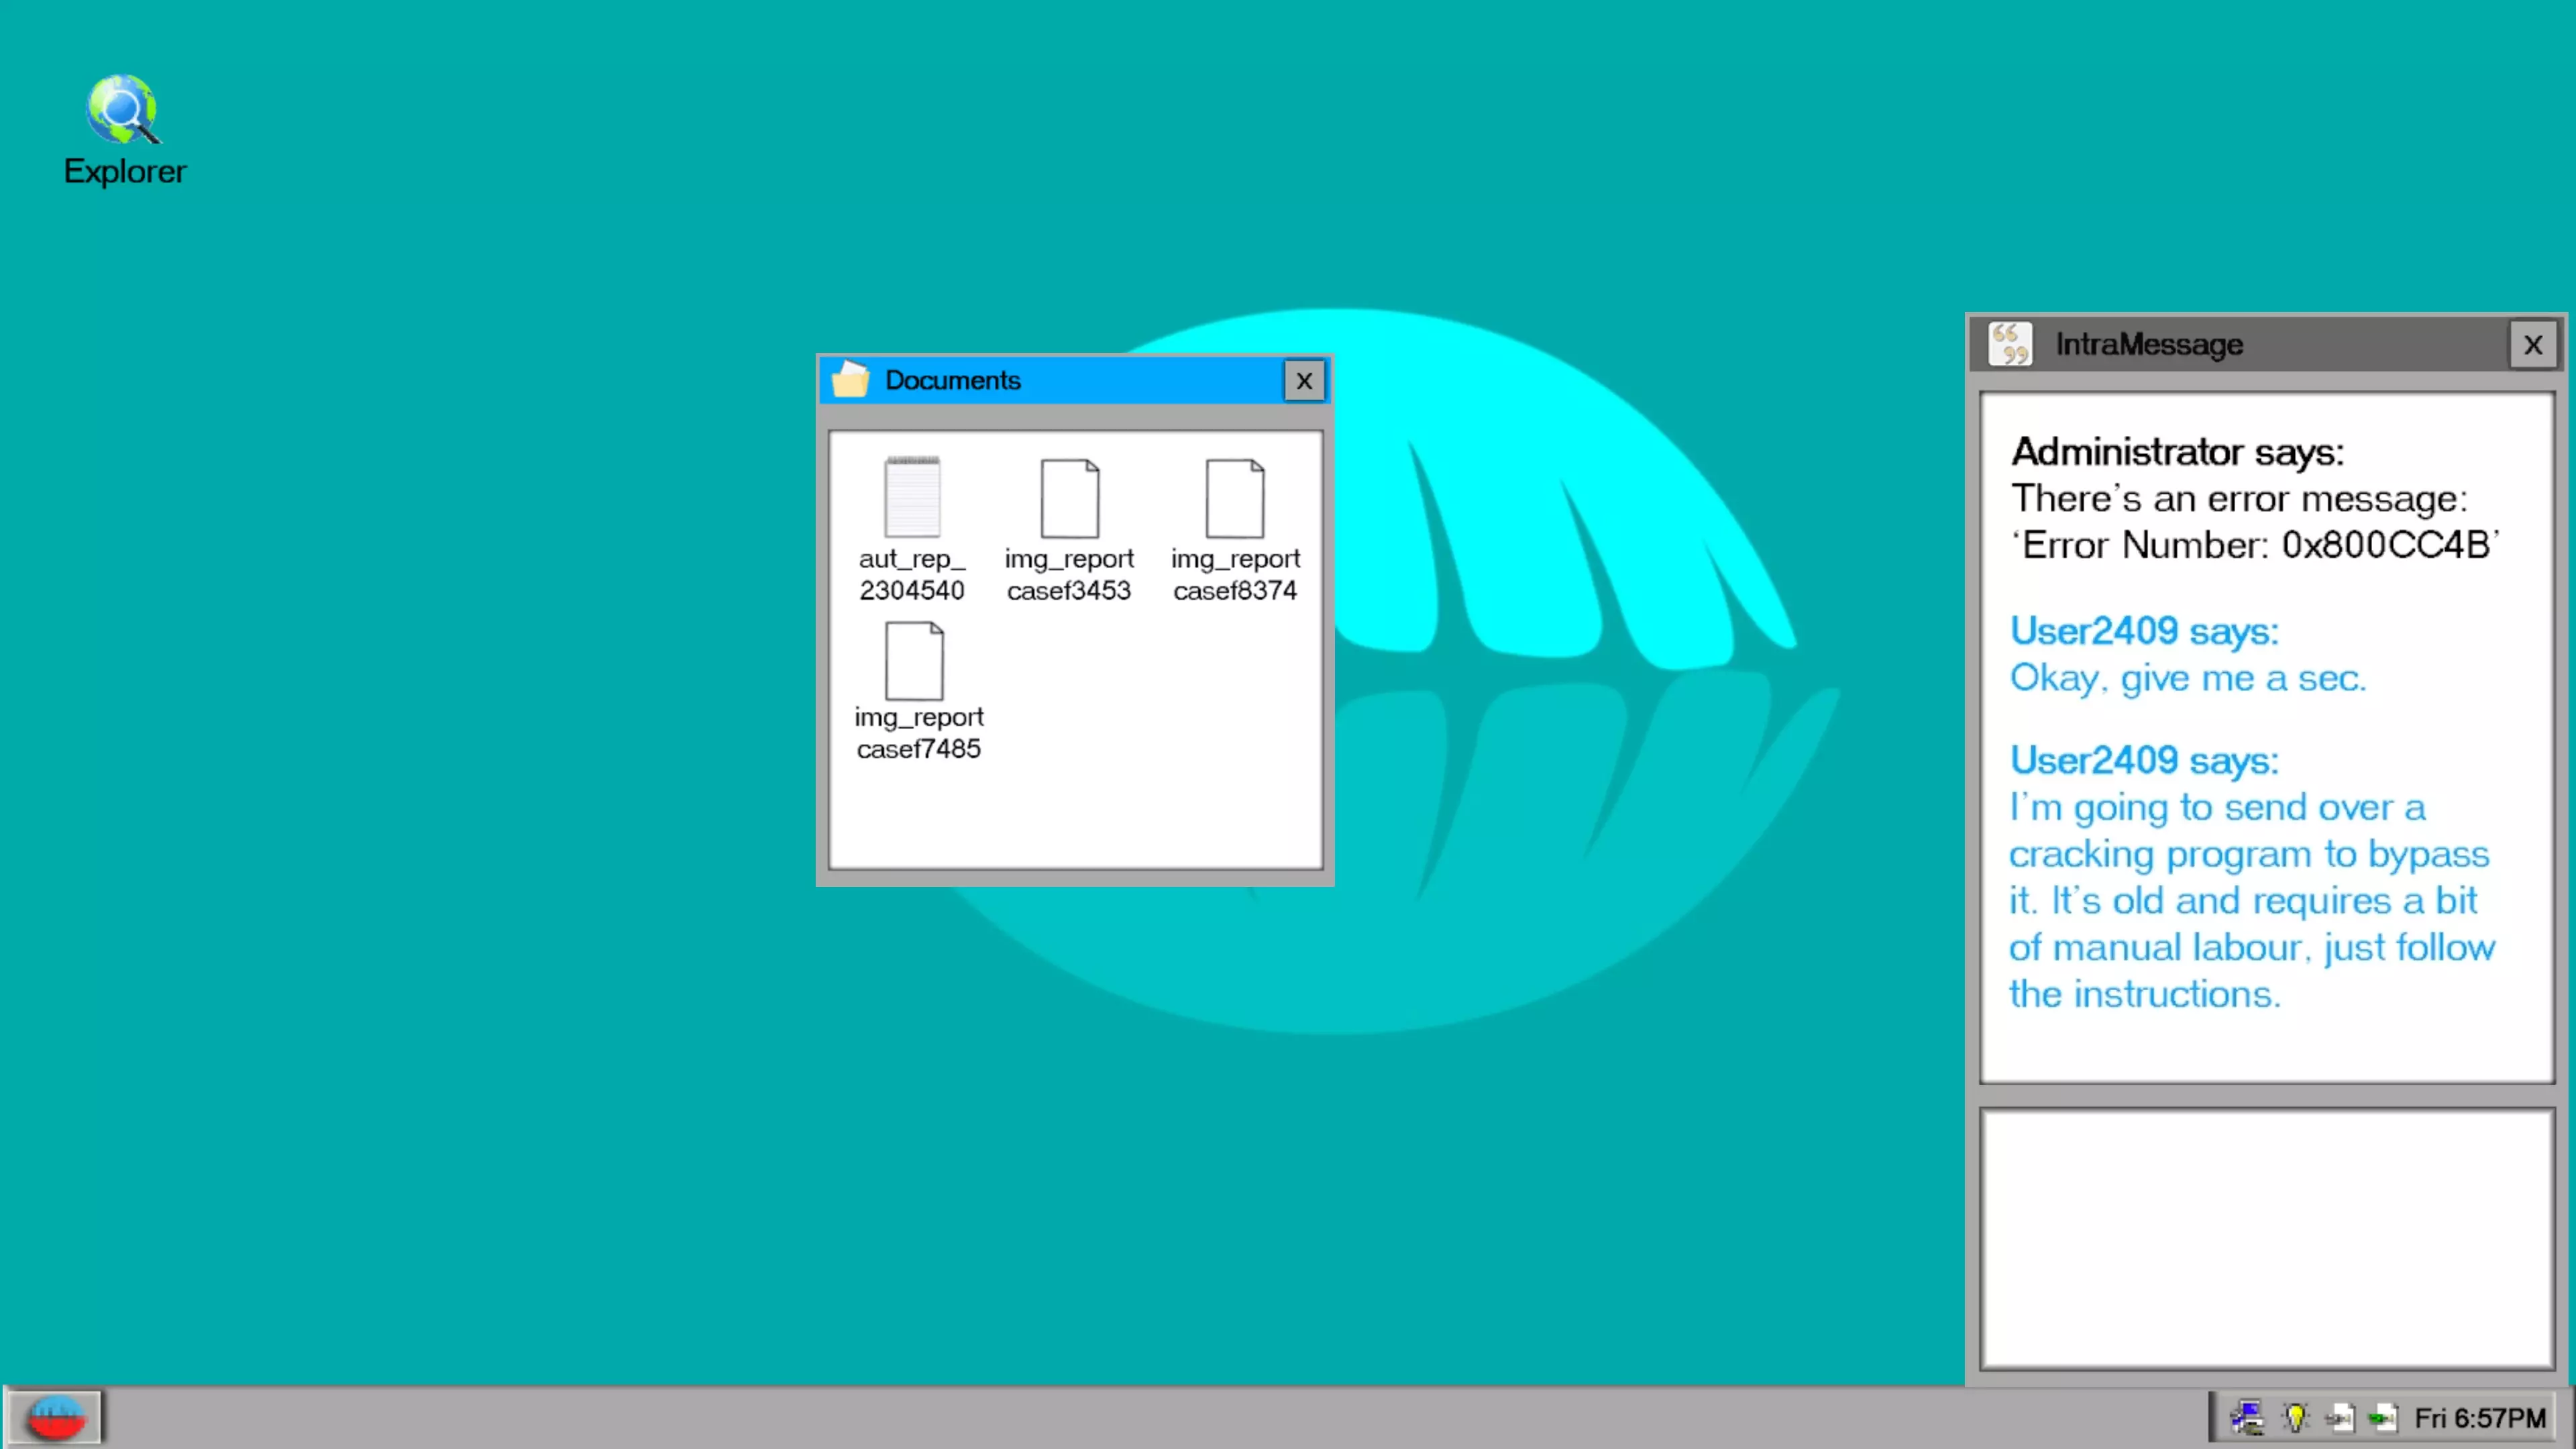The height and width of the screenshot is (1449, 2576).
Task: Click User2409's cracking program message
Action: coord(2250,900)
